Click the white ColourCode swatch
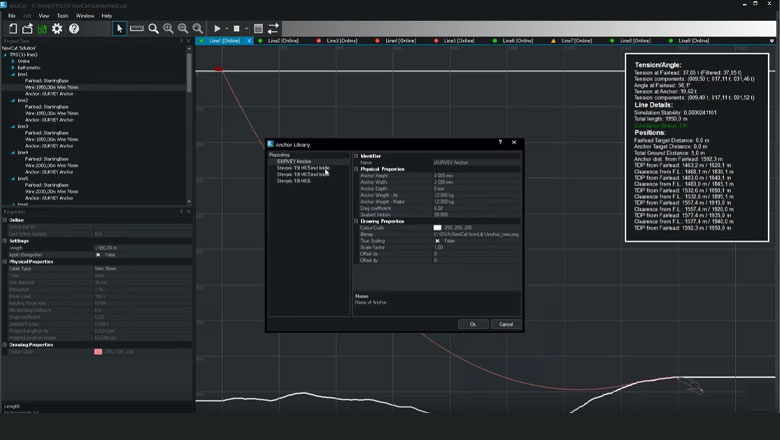The image size is (780, 440). (437, 228)
